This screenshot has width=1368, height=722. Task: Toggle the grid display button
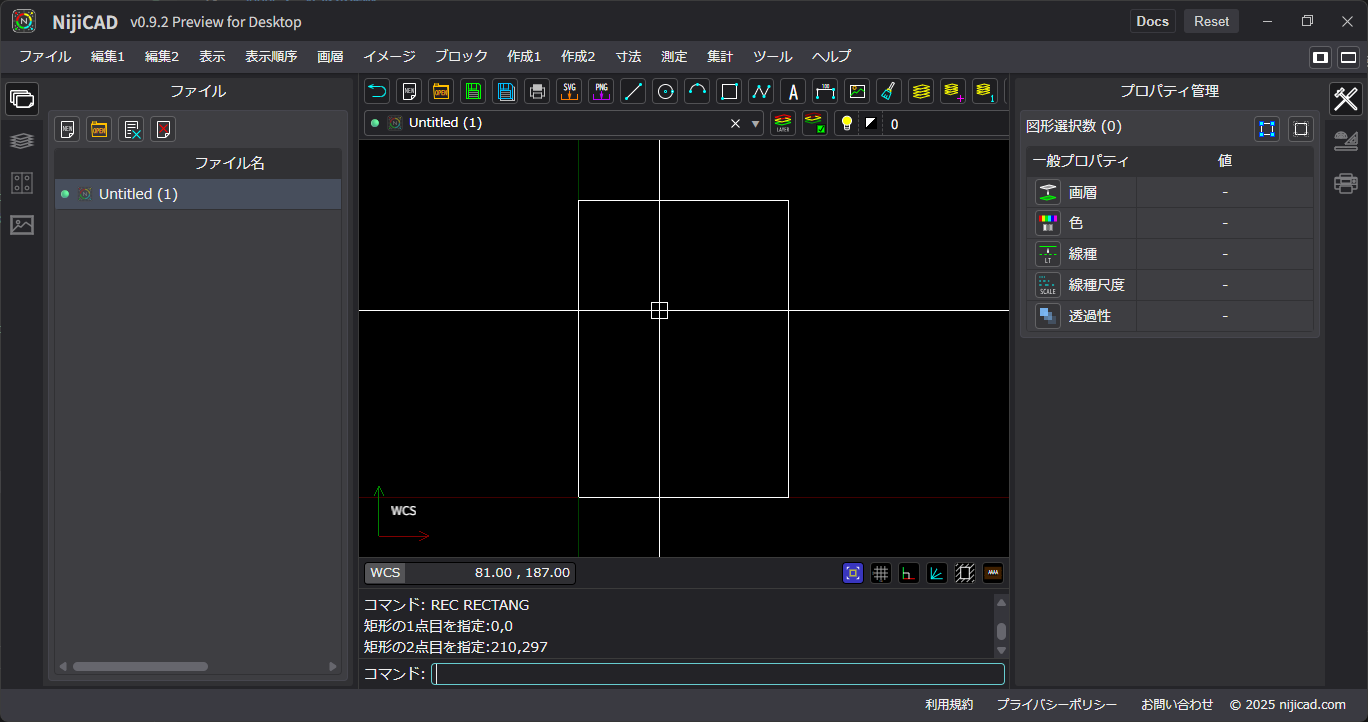(x=881, y=573)
